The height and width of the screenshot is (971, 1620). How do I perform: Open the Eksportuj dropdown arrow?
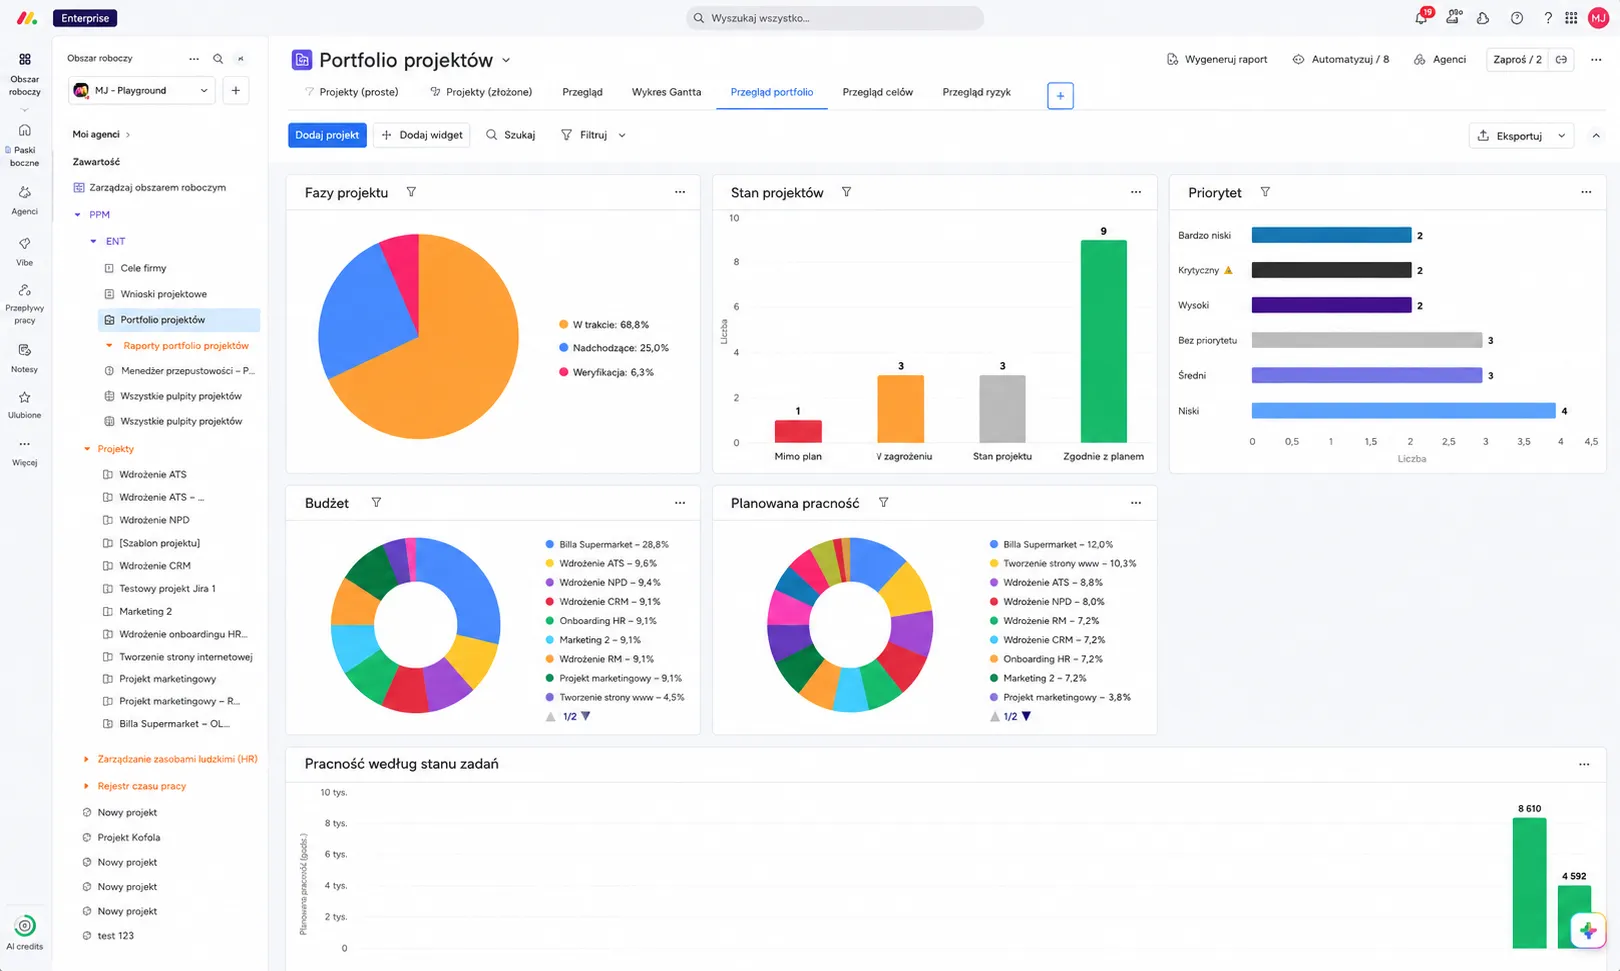(x=1561, y=136)
